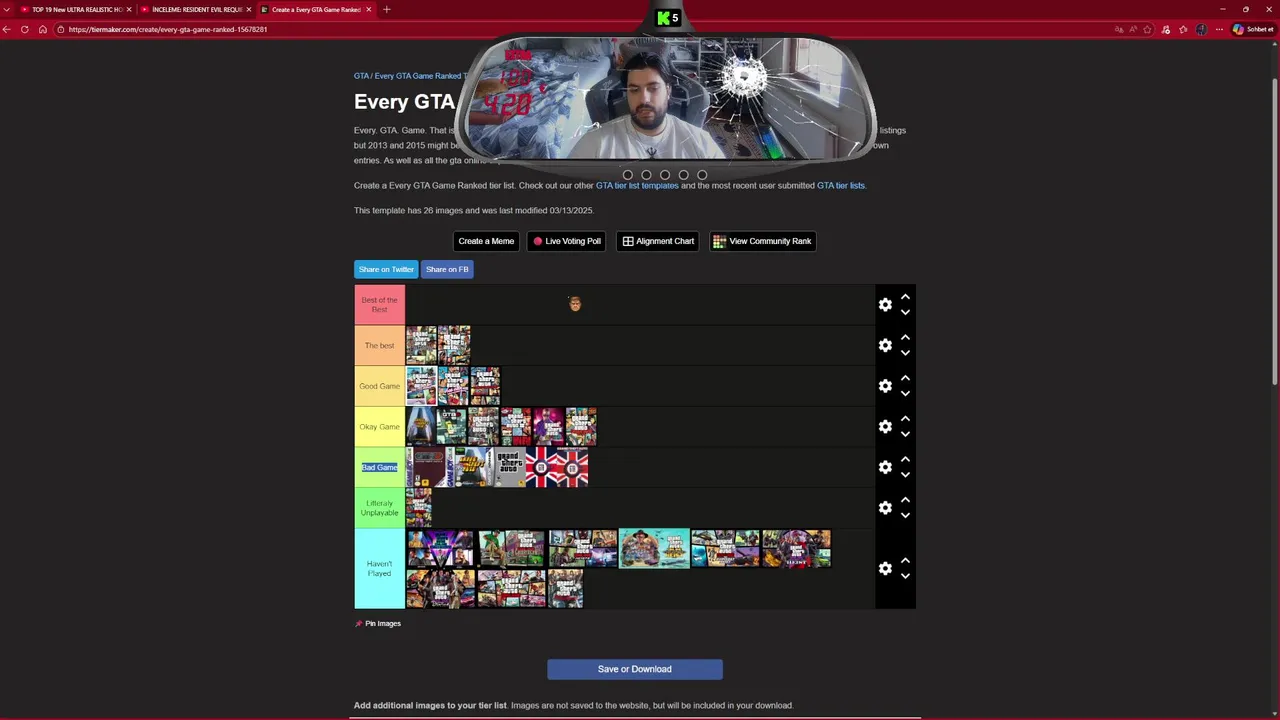Click Share on FB button
This screenshot has width=1280, height=720.
coord(447,269)
